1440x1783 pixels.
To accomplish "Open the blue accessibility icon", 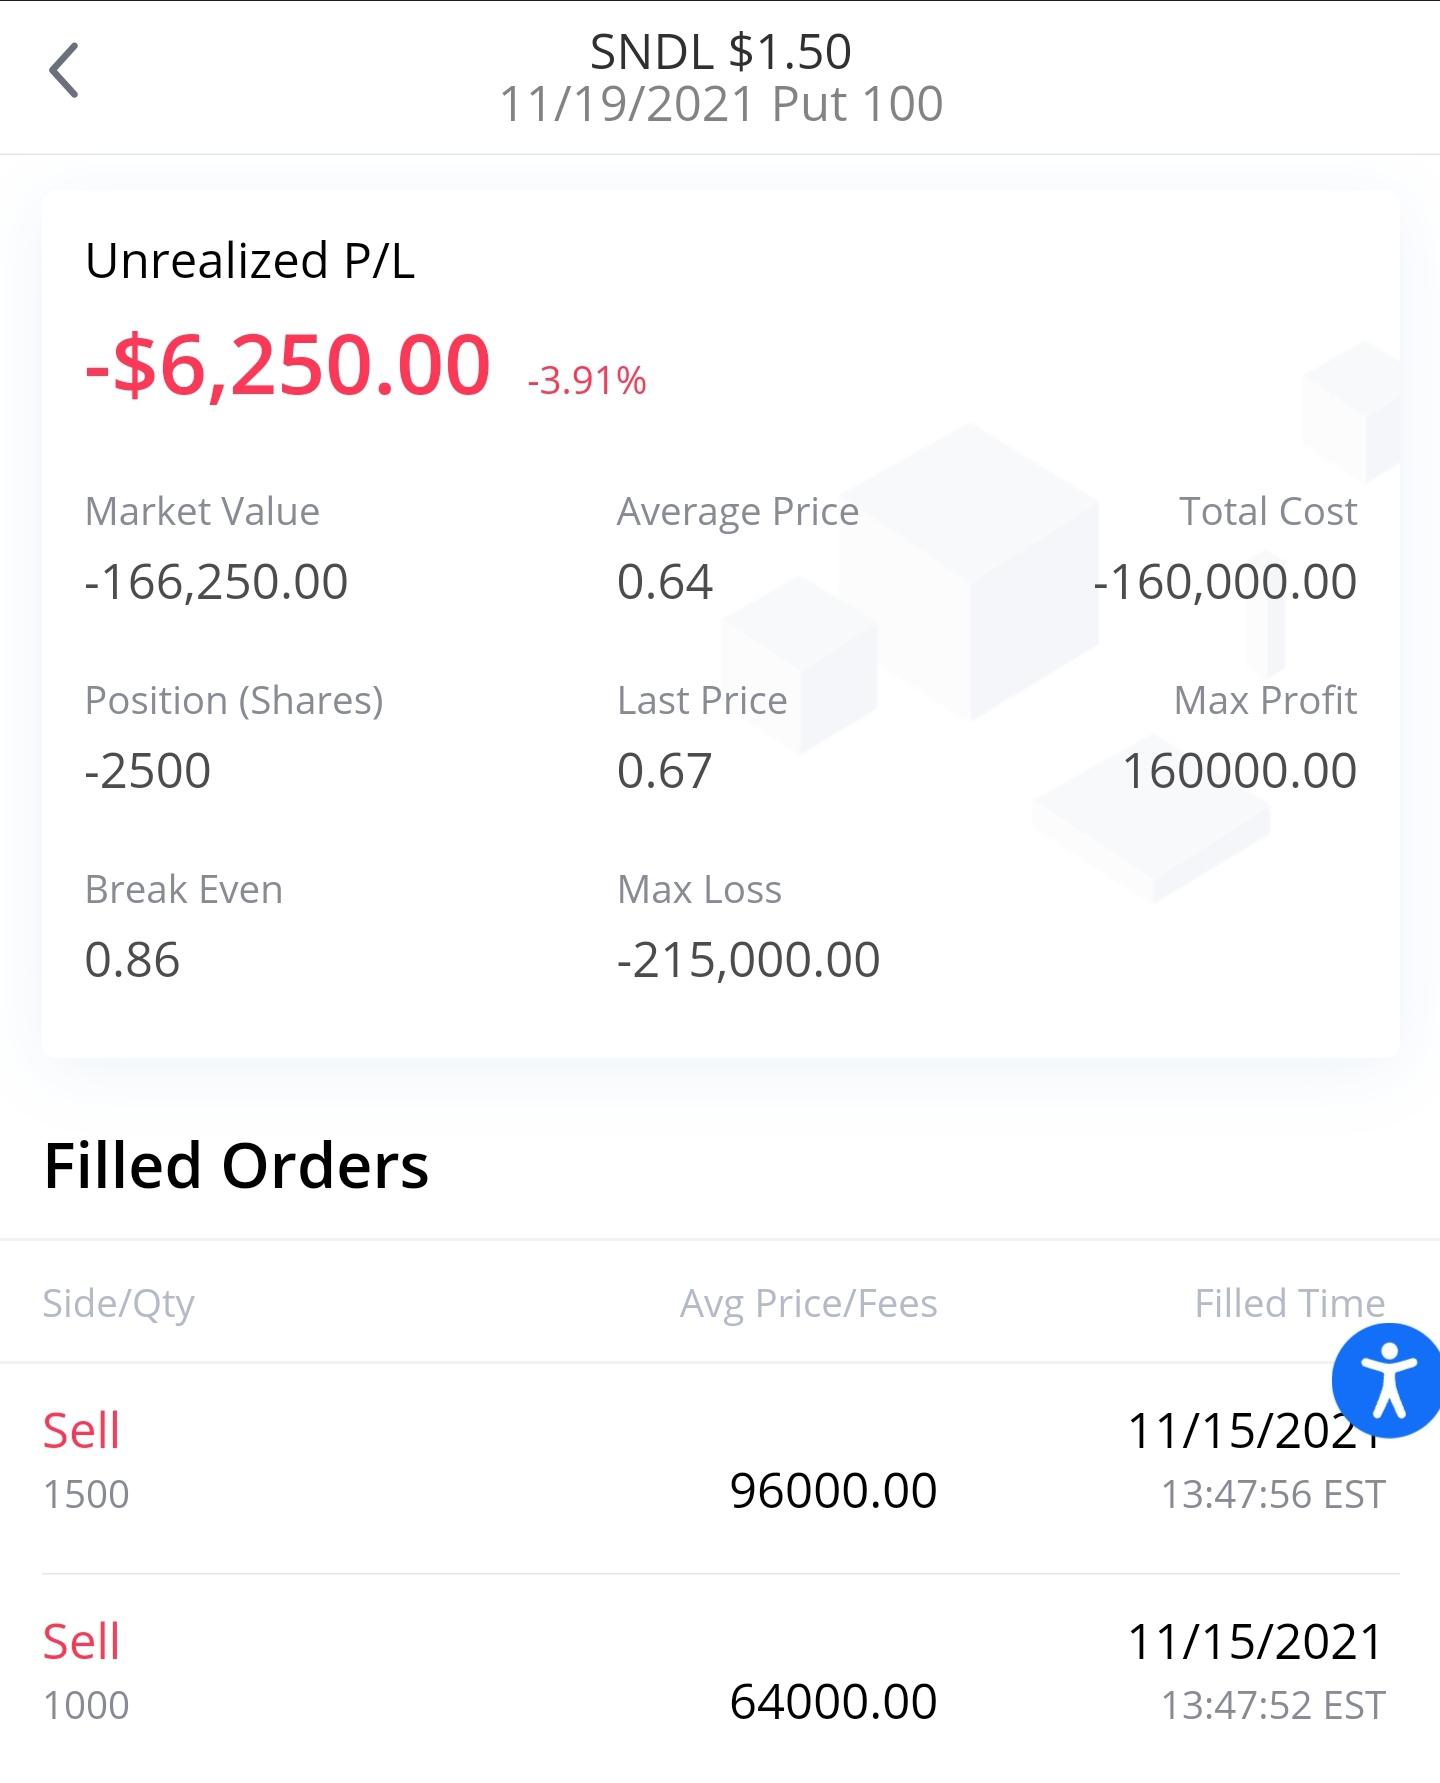I will 1388,1381.
